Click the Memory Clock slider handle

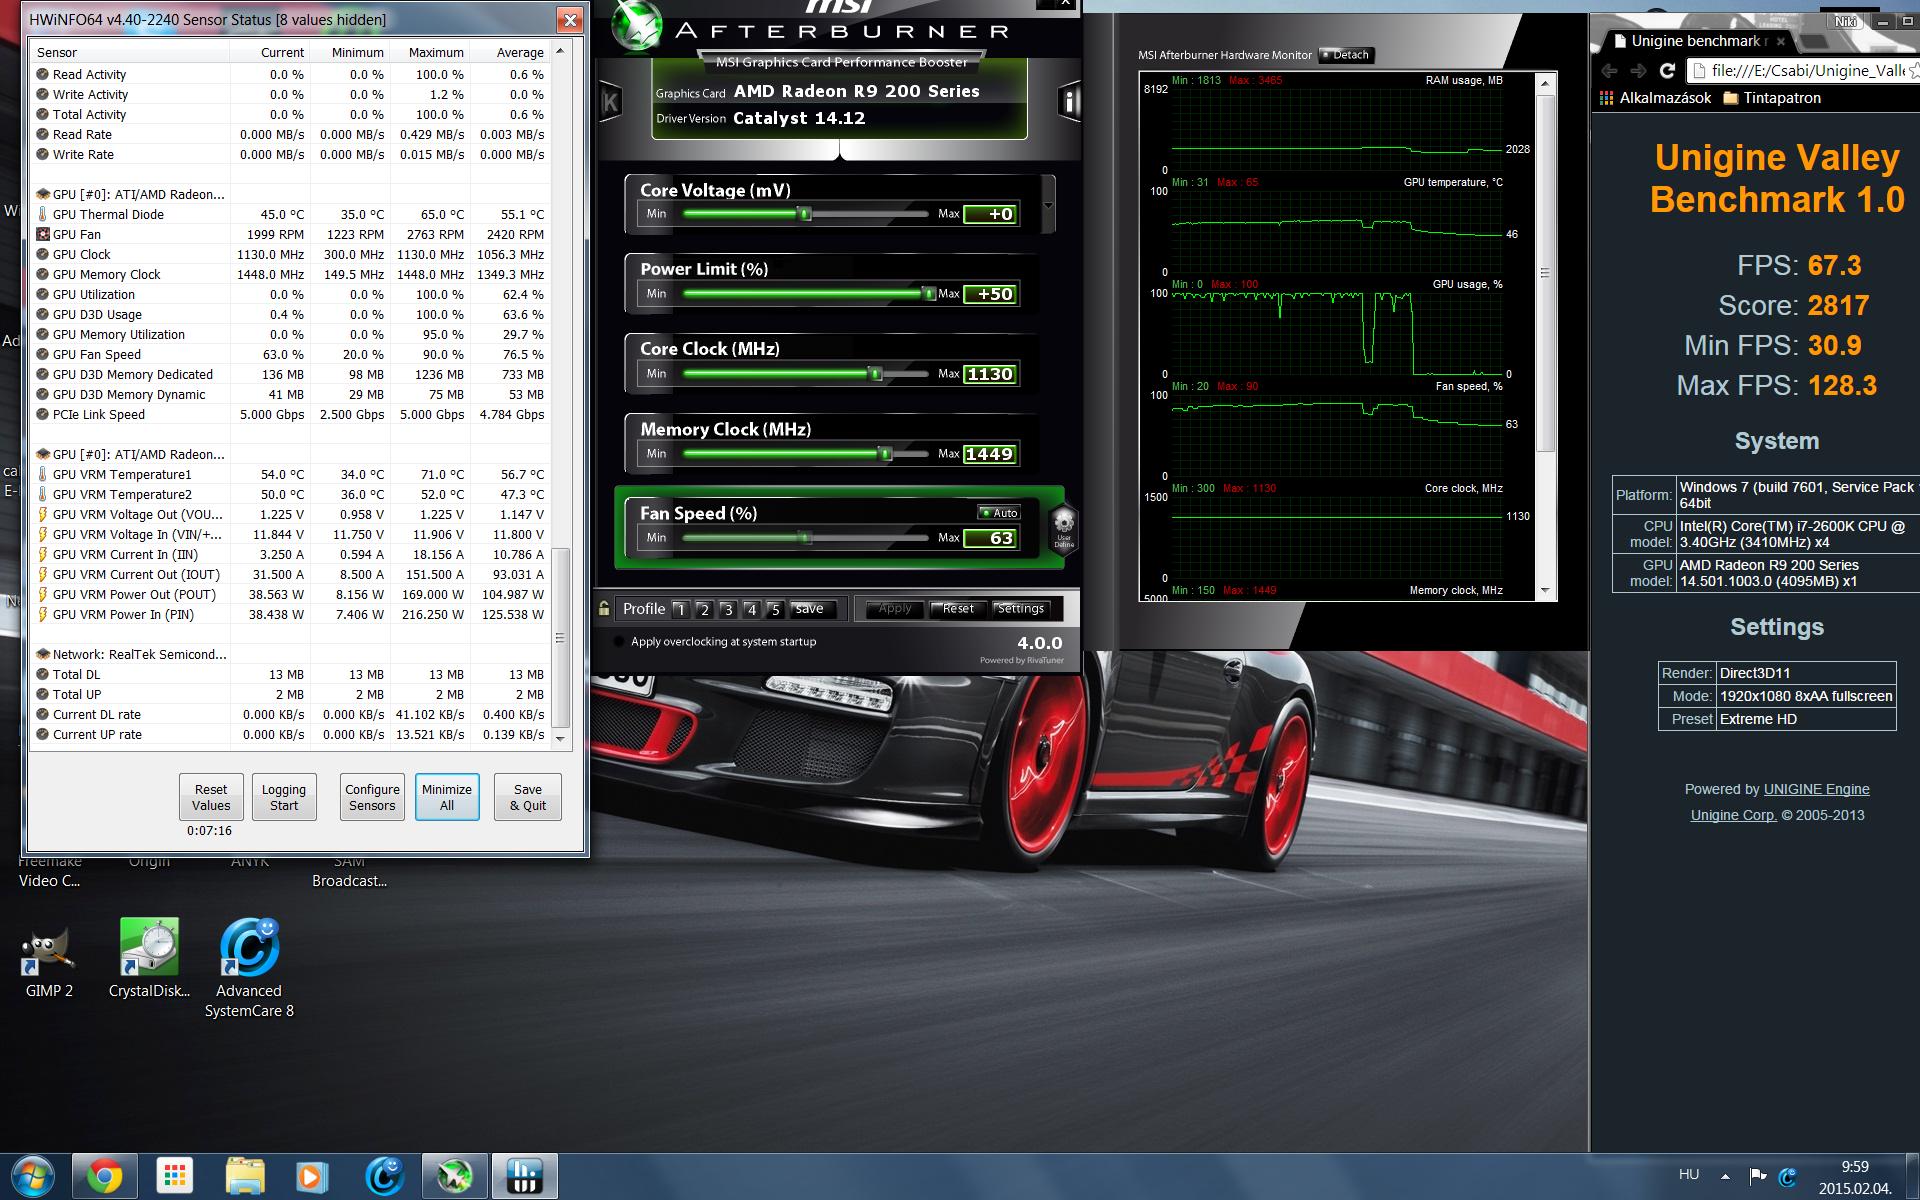click(x=885, y=454)
